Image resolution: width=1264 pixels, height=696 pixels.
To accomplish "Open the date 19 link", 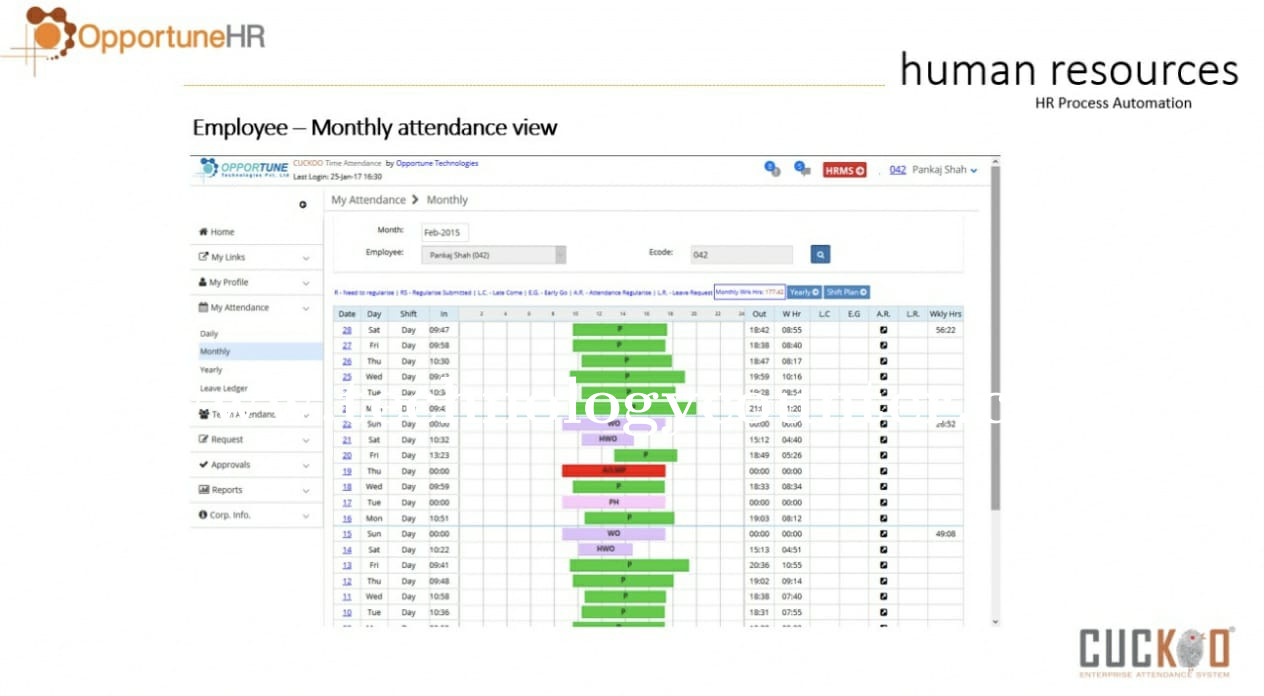I will (x=347, y=471).
